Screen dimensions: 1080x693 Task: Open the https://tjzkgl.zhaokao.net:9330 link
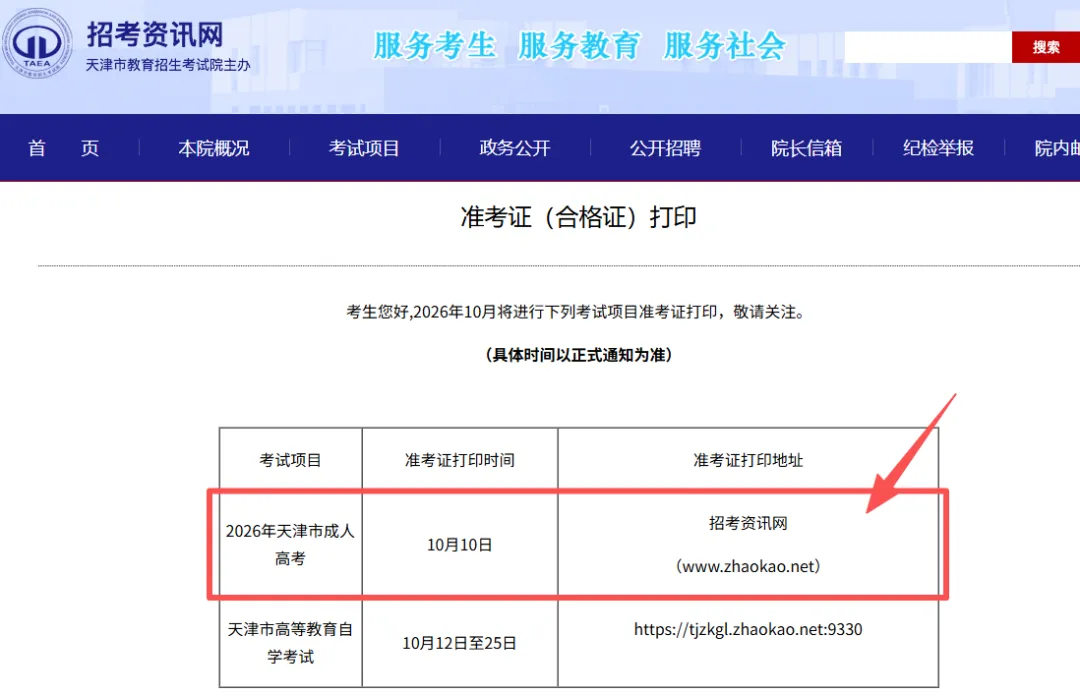coord(748,629)
